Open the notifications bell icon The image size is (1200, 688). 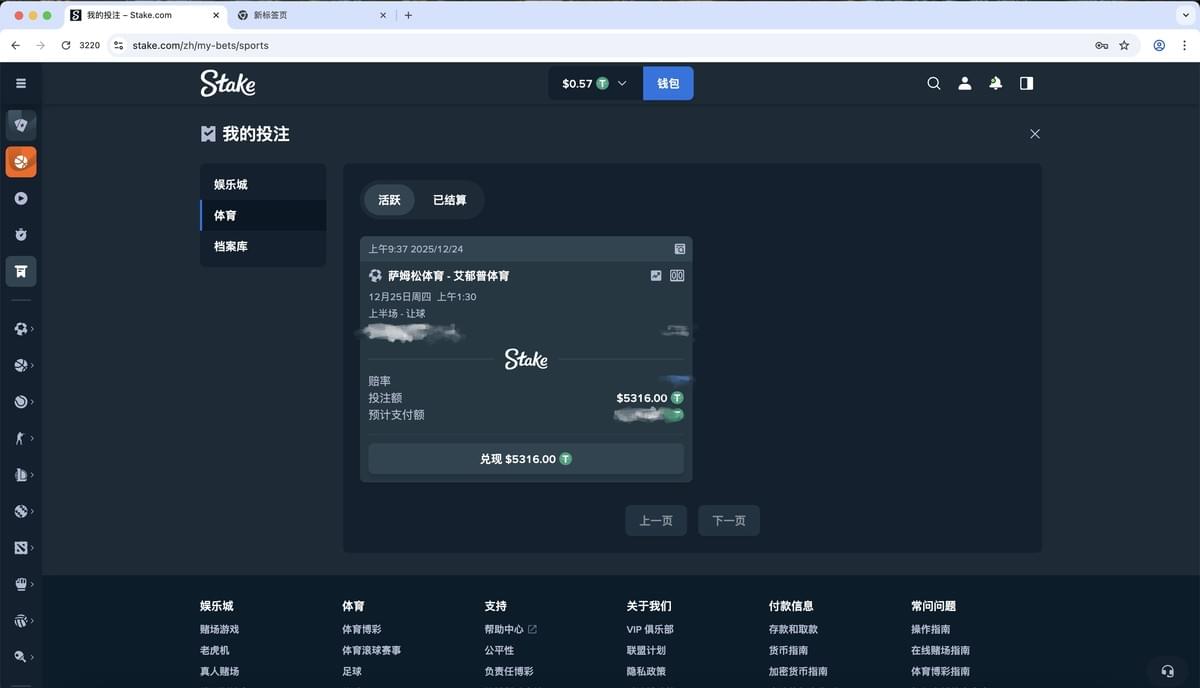click(x=996, y=84)
